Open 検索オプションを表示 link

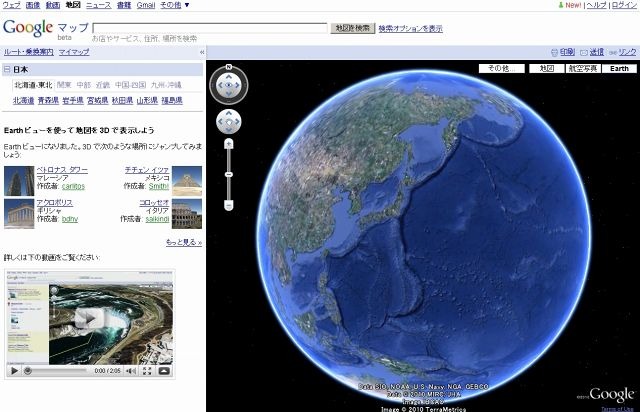point(411,29)
